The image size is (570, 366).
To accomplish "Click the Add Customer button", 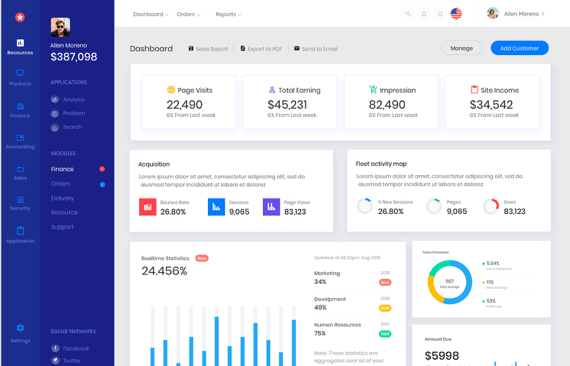I will [x=519, y=48].
